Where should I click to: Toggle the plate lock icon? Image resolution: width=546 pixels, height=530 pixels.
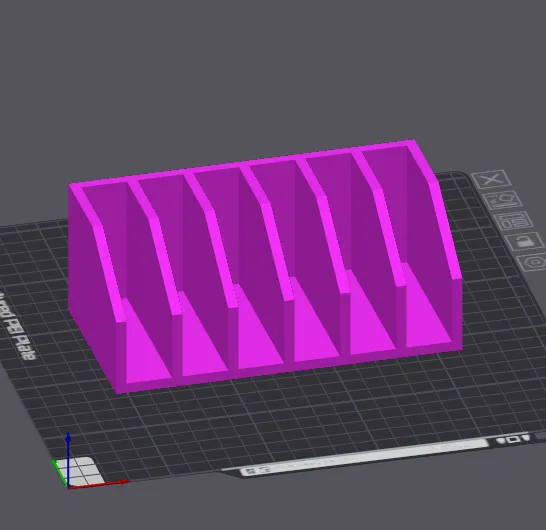[525, 241]
